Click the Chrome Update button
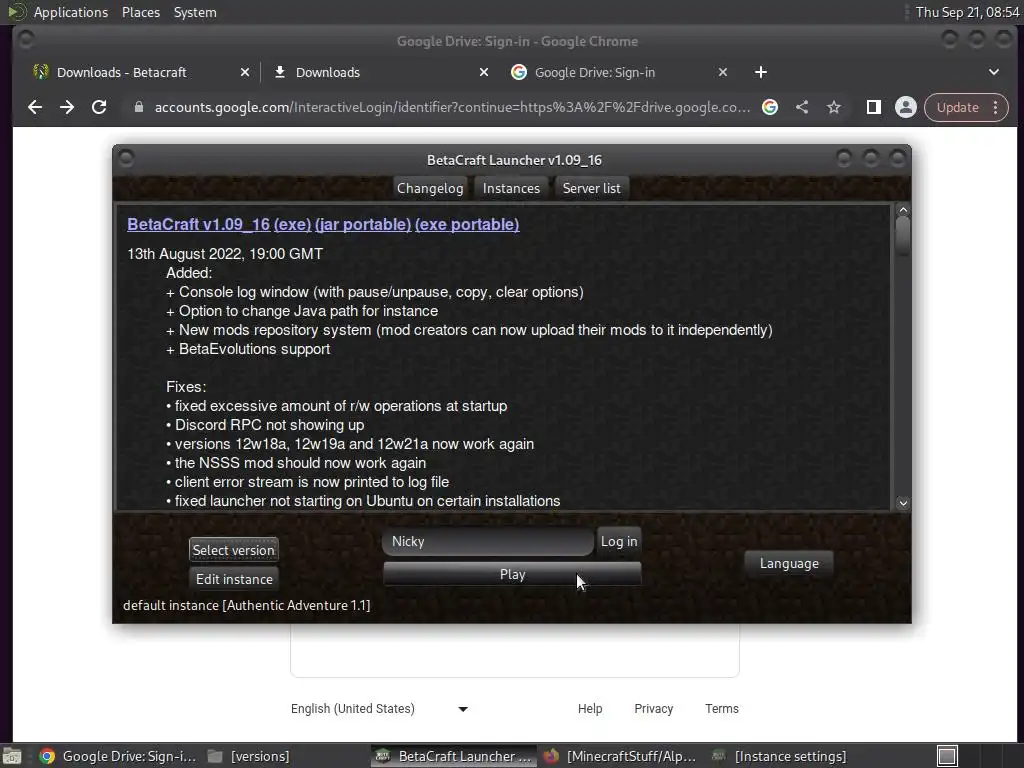Image resolution: width=1024 pixels, height=768 pixels. click(957, 107)
